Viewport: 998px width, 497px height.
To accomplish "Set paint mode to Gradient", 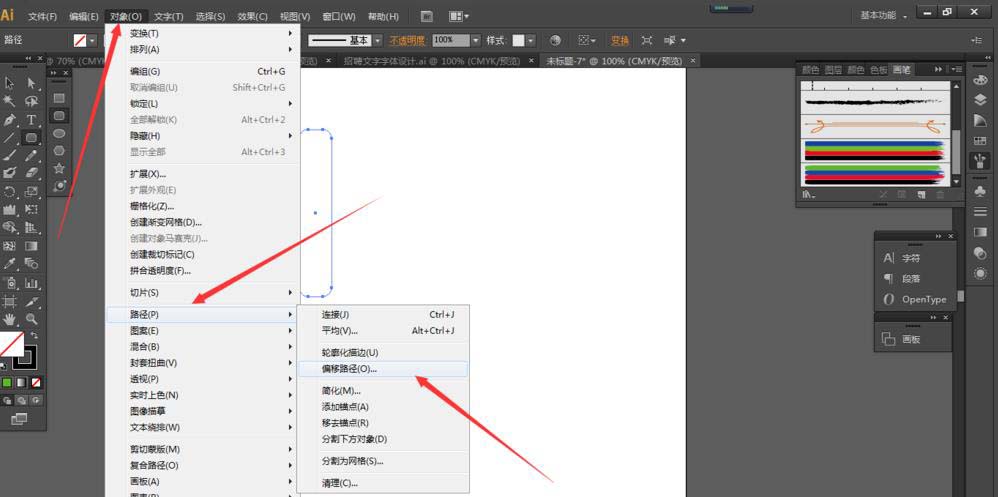I will click(22, 382).
